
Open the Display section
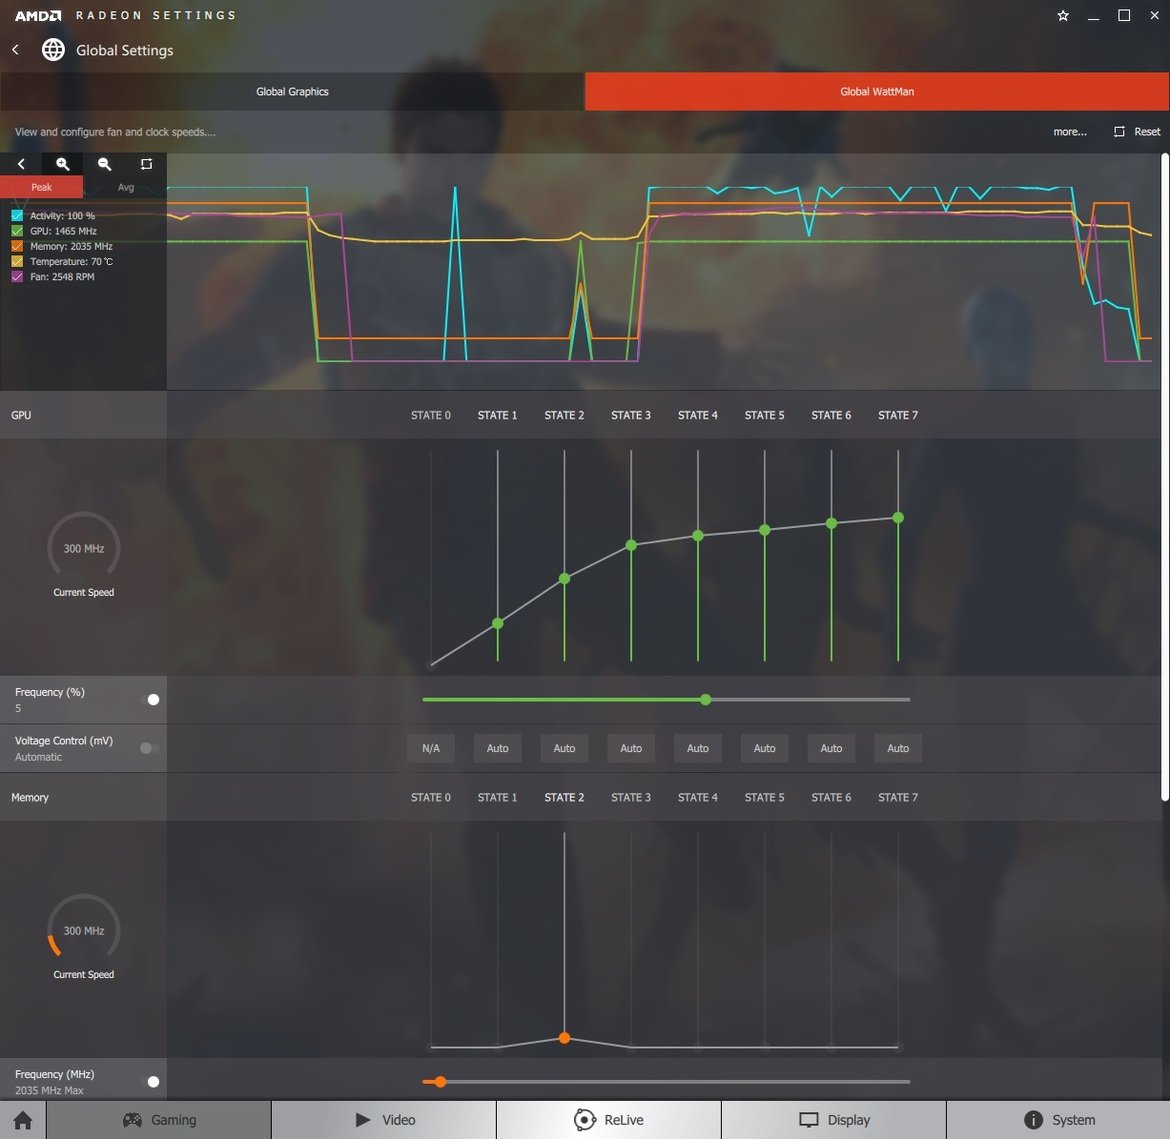coord(833,1120)
